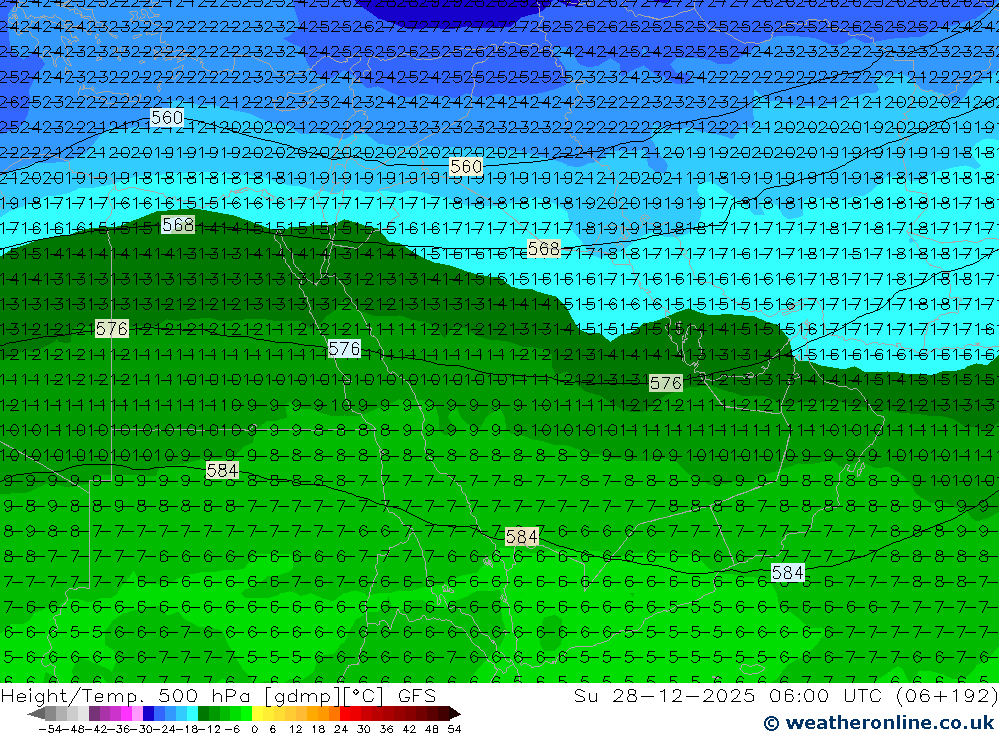The width and height of the screenshot is (1000, 733).
Task: Click the 560 contour label in the map center
Action: coord(466,167)
